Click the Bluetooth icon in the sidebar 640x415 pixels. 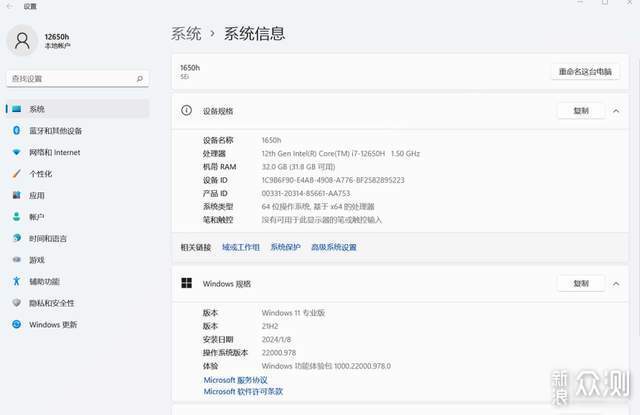pos(16,130)
